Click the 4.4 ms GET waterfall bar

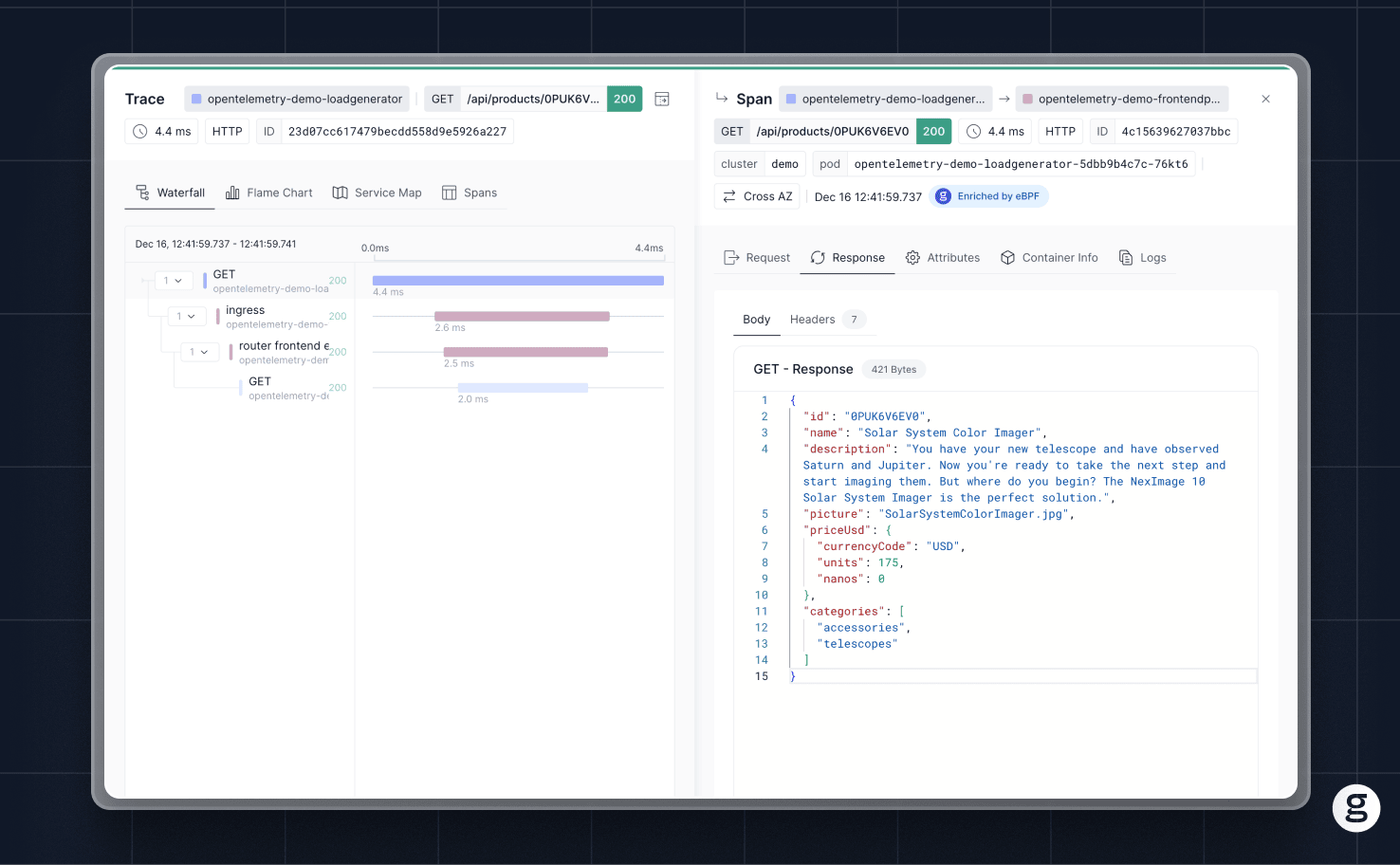(x=518, y=281)
